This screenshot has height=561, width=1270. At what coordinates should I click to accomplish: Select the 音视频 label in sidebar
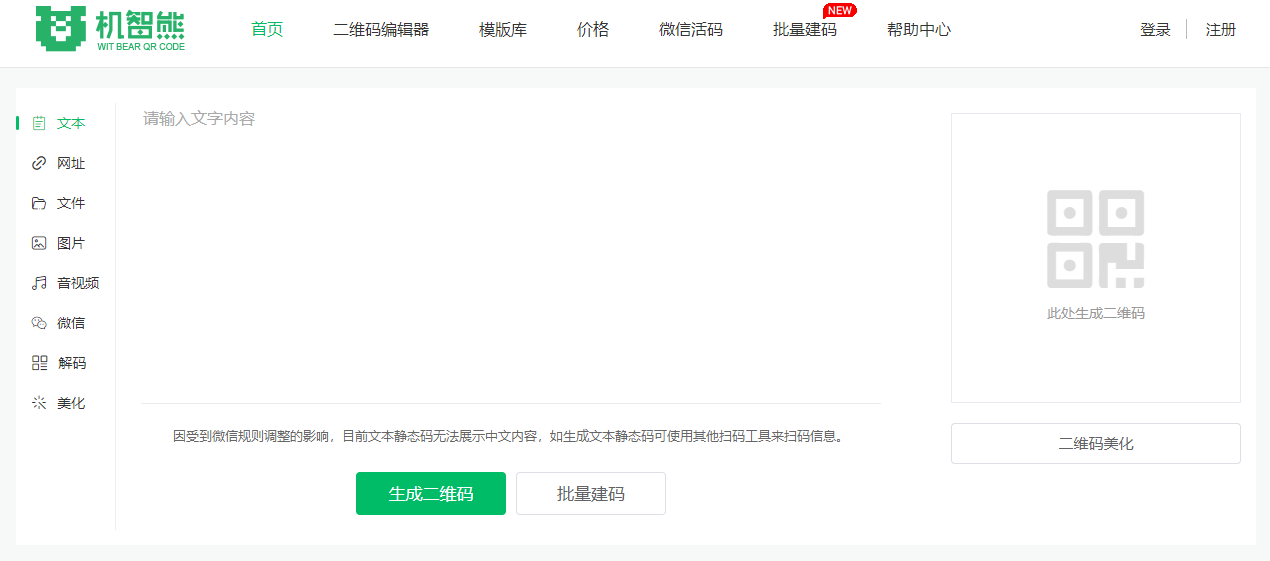[78, 283]
